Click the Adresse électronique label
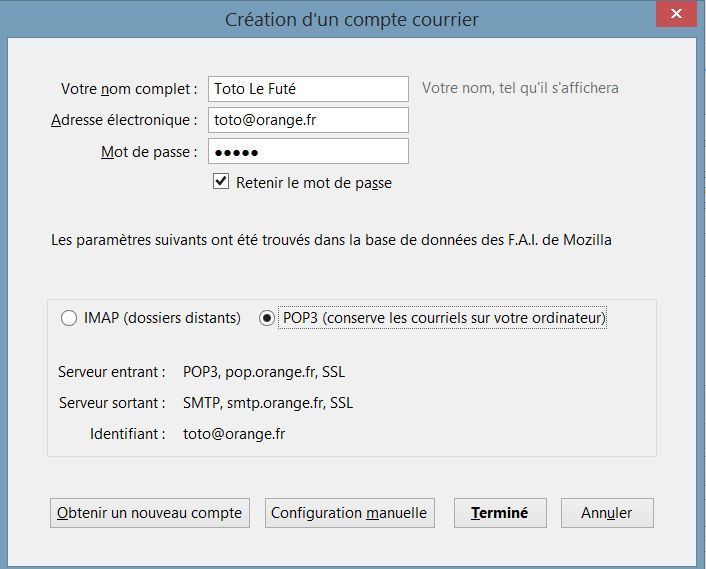The width and height of the screenshot is (706, 569). pyautogui.click(x=124, y=120)
